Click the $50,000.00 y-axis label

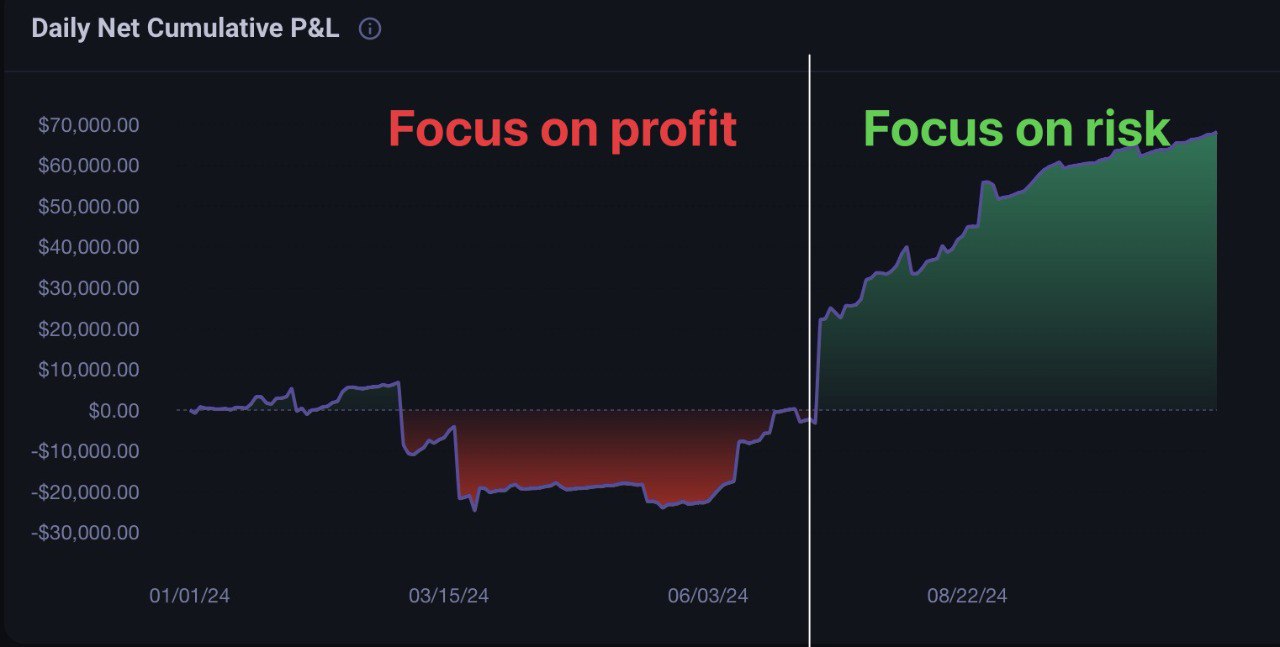click(88, 207)
